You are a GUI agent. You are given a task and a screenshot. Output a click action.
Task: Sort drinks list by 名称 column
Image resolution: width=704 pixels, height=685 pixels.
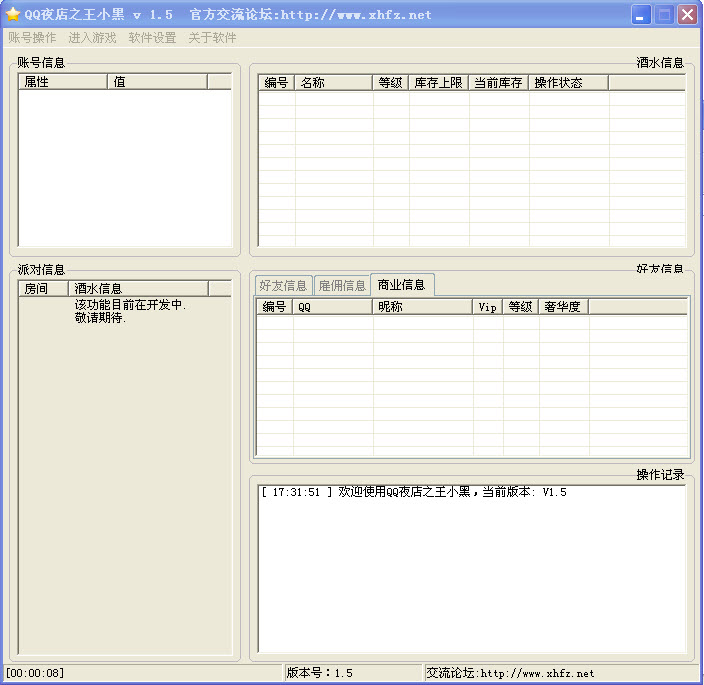click(334, 83)
